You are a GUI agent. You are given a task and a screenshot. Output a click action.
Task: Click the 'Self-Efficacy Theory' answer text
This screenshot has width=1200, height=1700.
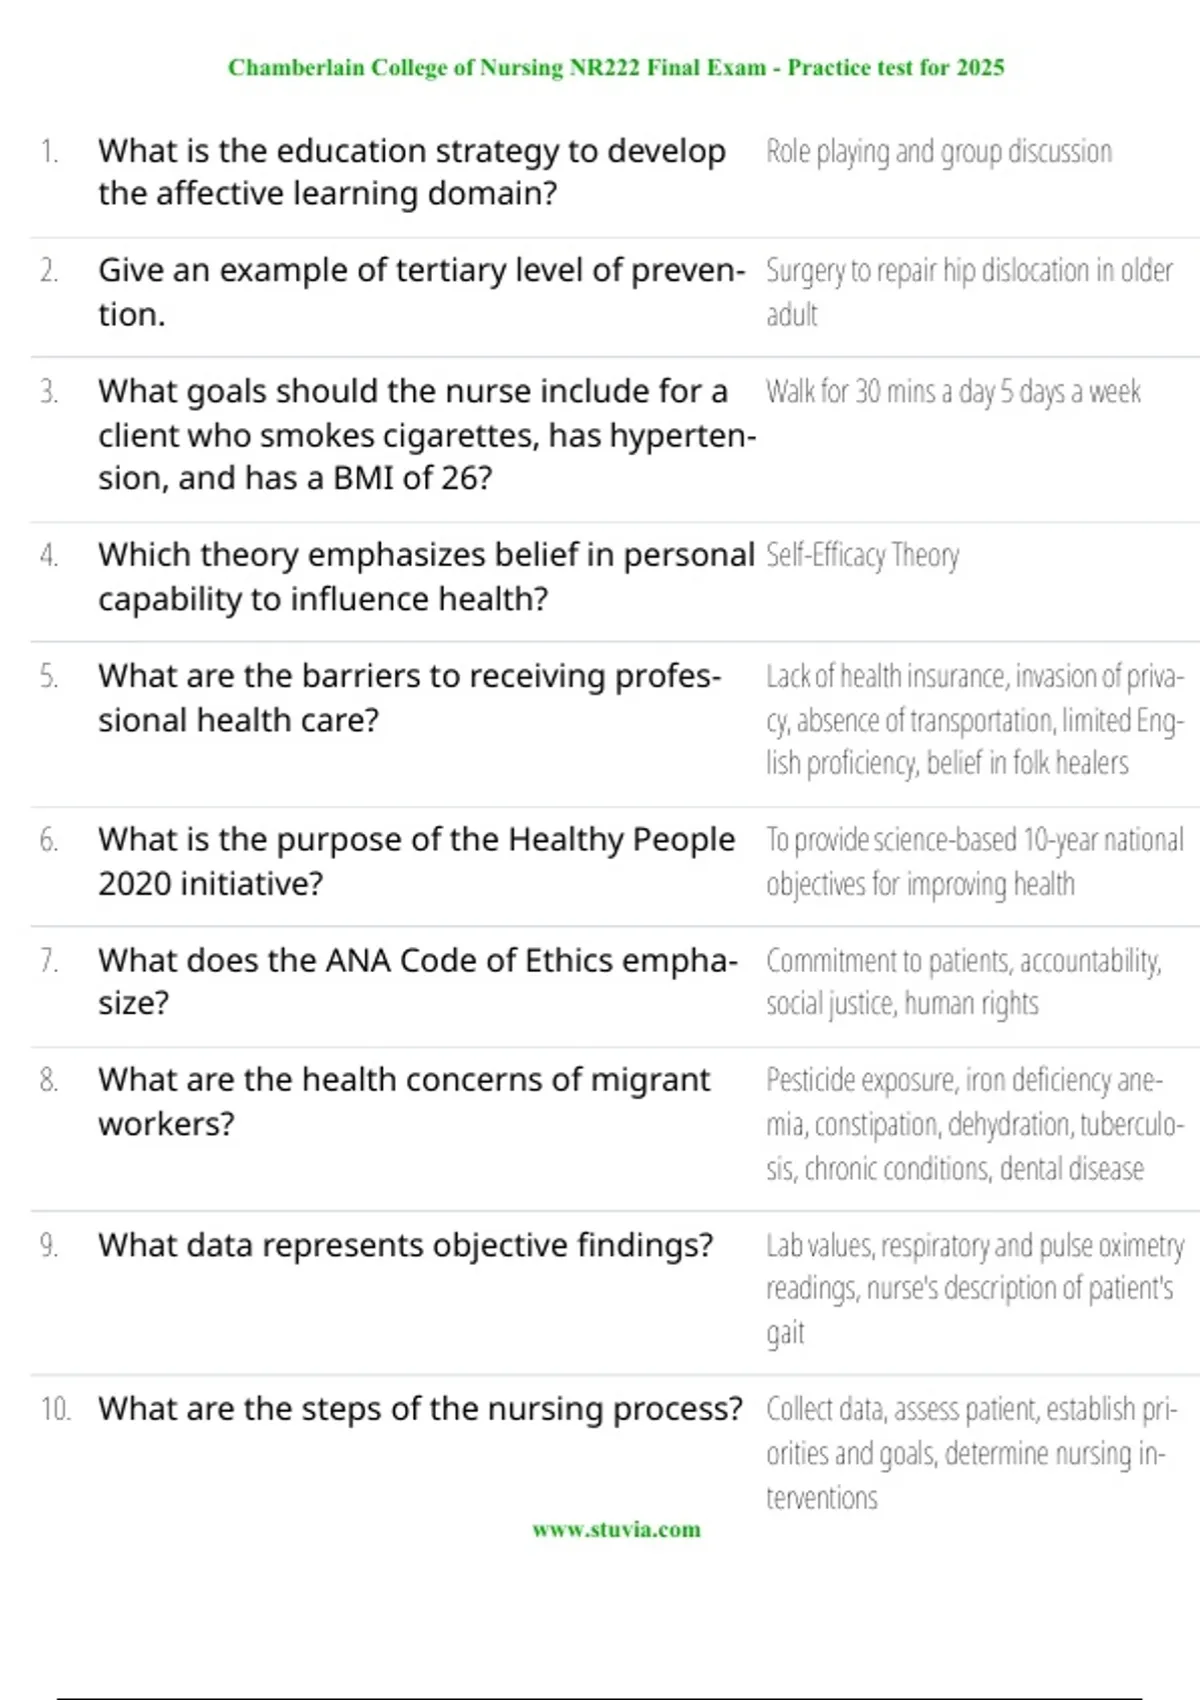coord(863,555)
